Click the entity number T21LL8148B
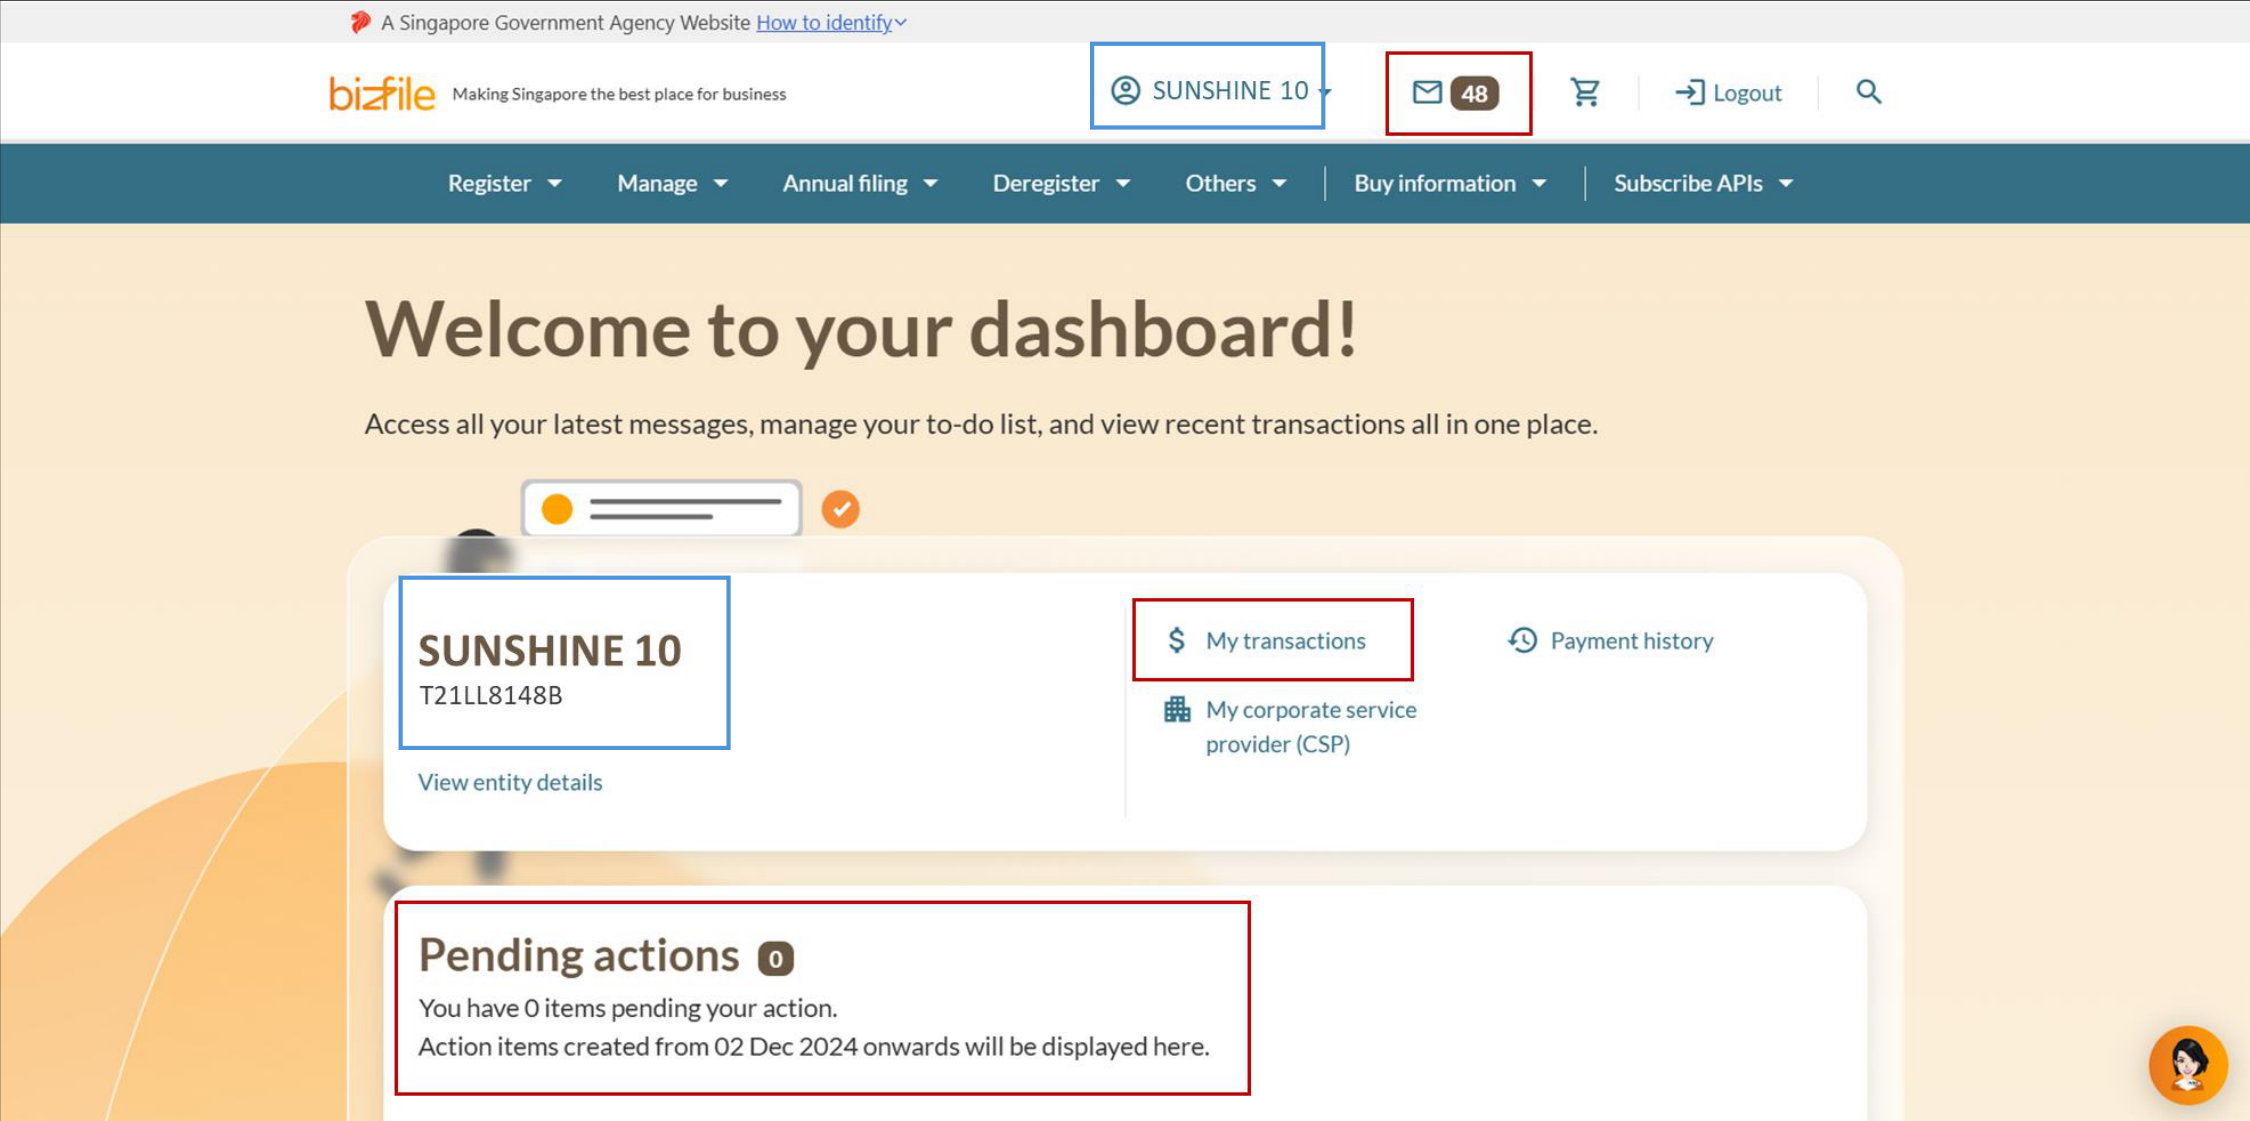 click(x=490, y=695)
